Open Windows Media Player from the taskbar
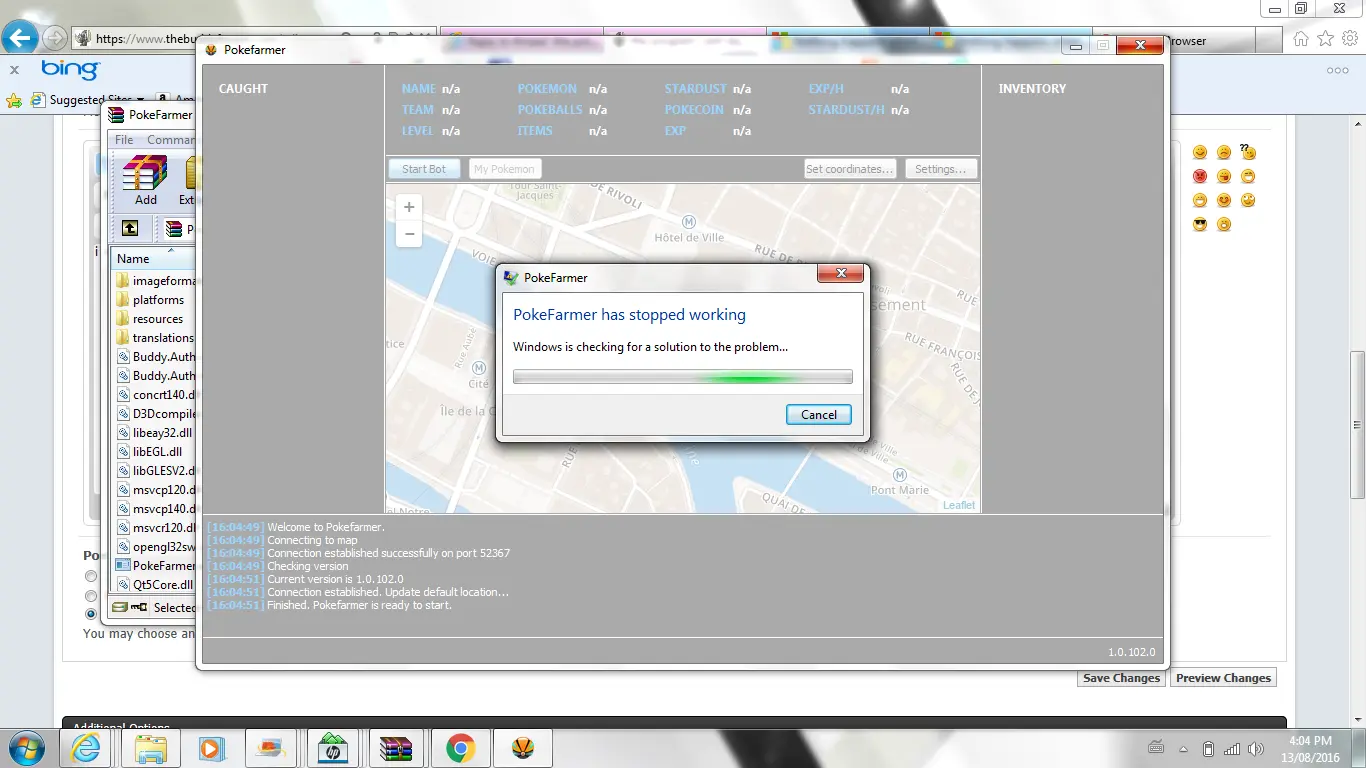1366x768 pixels. 211,748
